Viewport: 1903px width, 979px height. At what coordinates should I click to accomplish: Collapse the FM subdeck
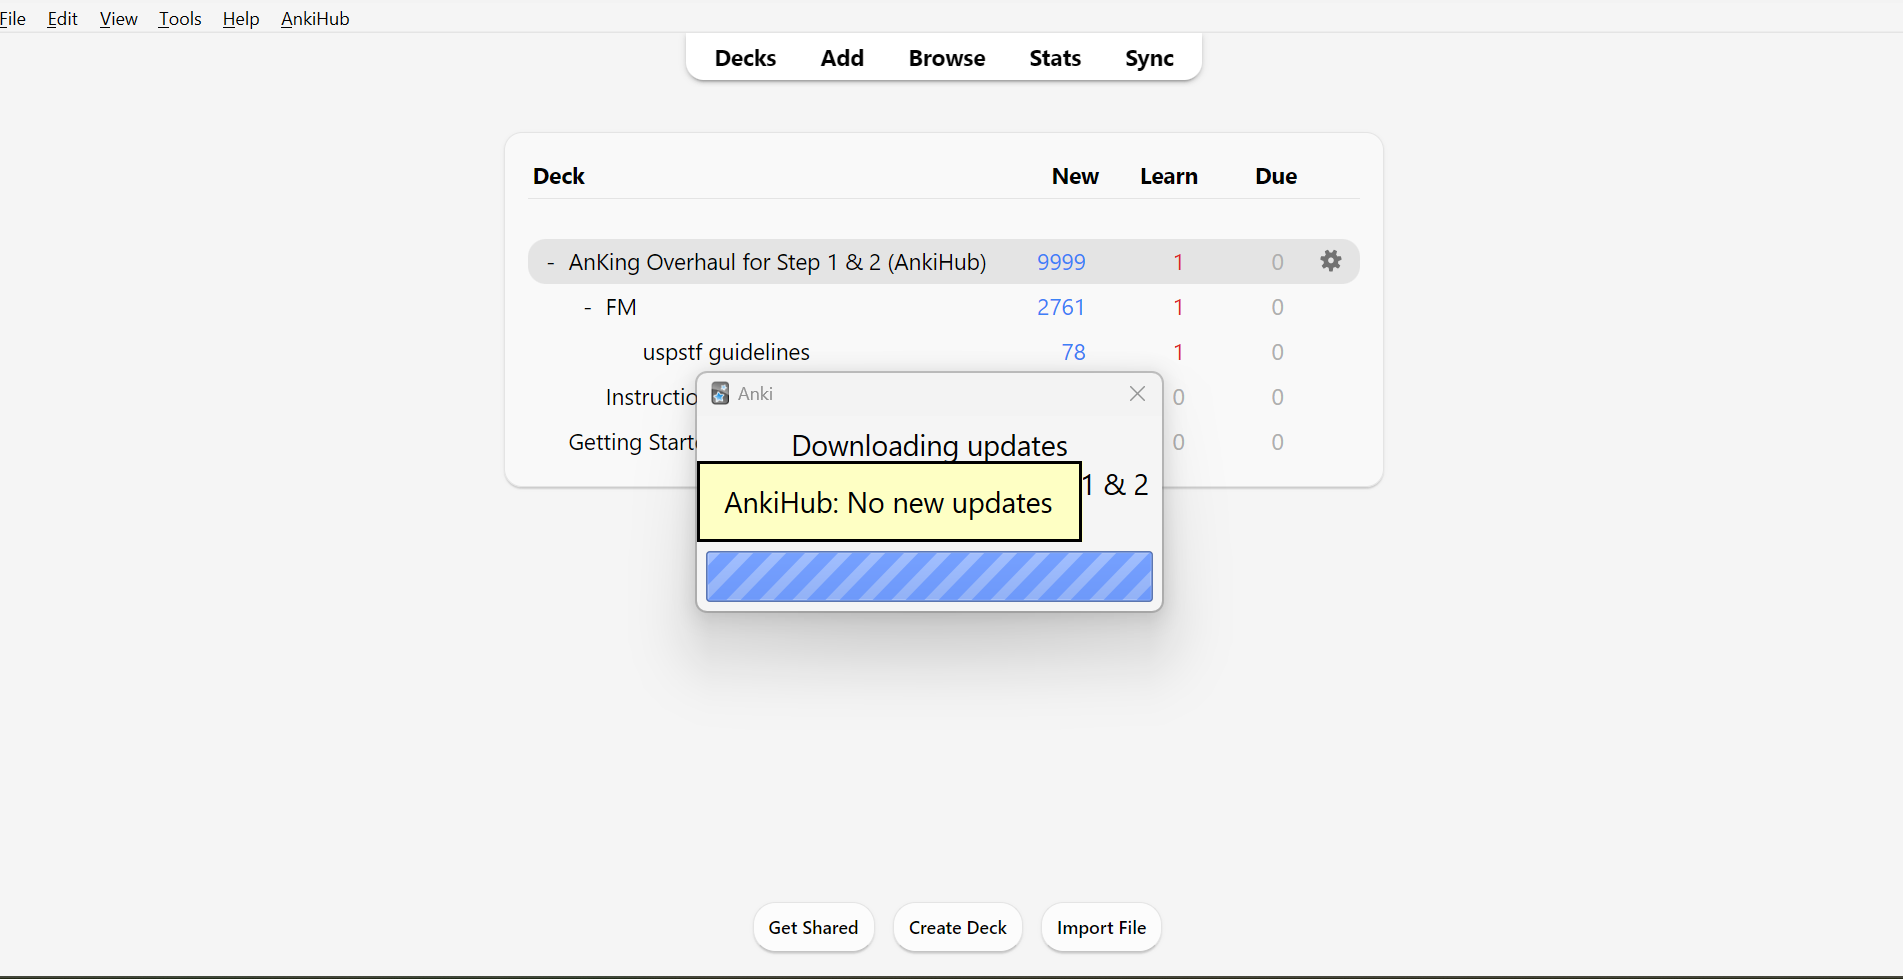click(587, 308)
